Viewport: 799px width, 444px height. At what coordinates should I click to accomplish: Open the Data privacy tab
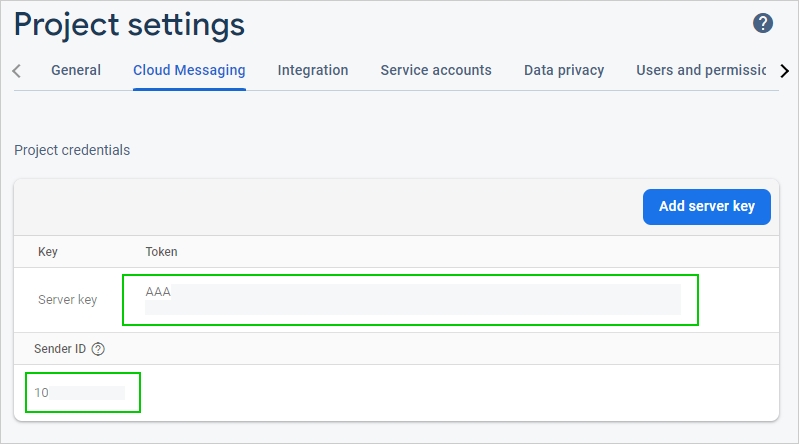[x=564, y=70]
